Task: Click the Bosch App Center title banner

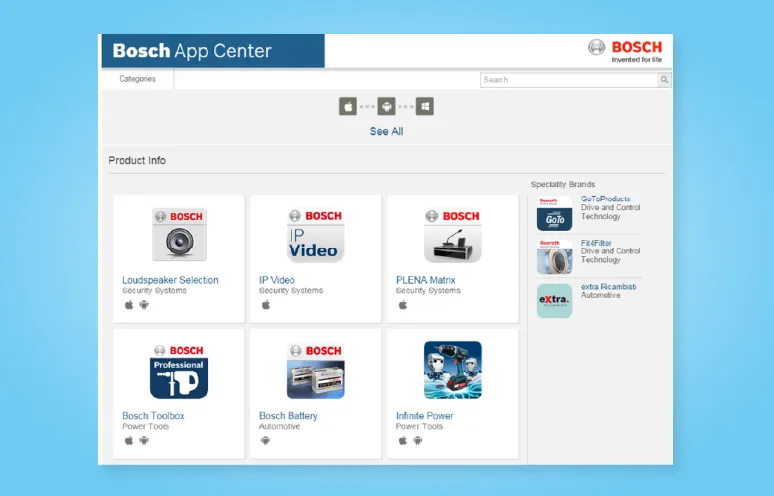Action: point(213,51)
